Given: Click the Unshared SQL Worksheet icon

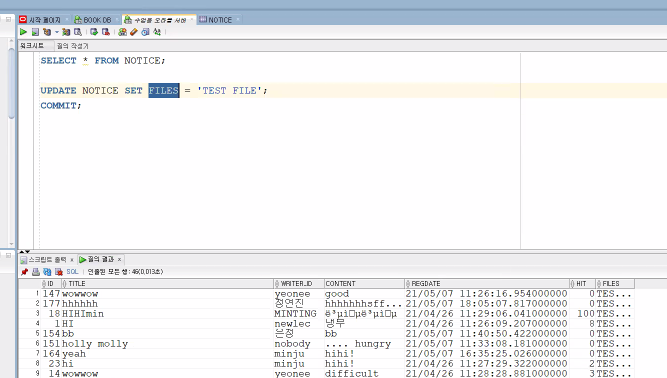Looking at the screenshot, I should coord(123,32).
